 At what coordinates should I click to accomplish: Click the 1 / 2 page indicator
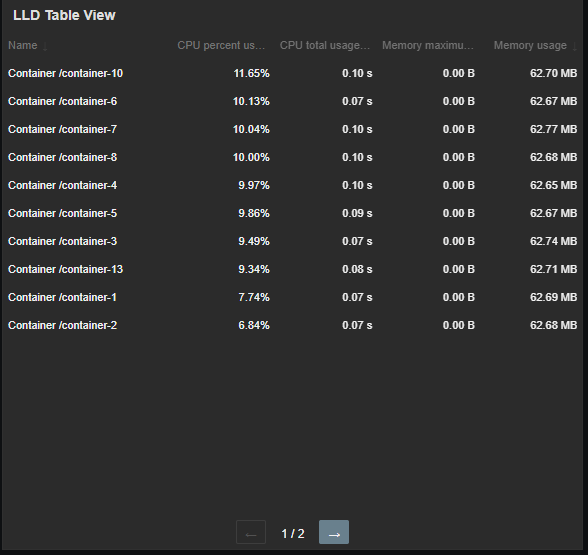click(x=293, y=533)
